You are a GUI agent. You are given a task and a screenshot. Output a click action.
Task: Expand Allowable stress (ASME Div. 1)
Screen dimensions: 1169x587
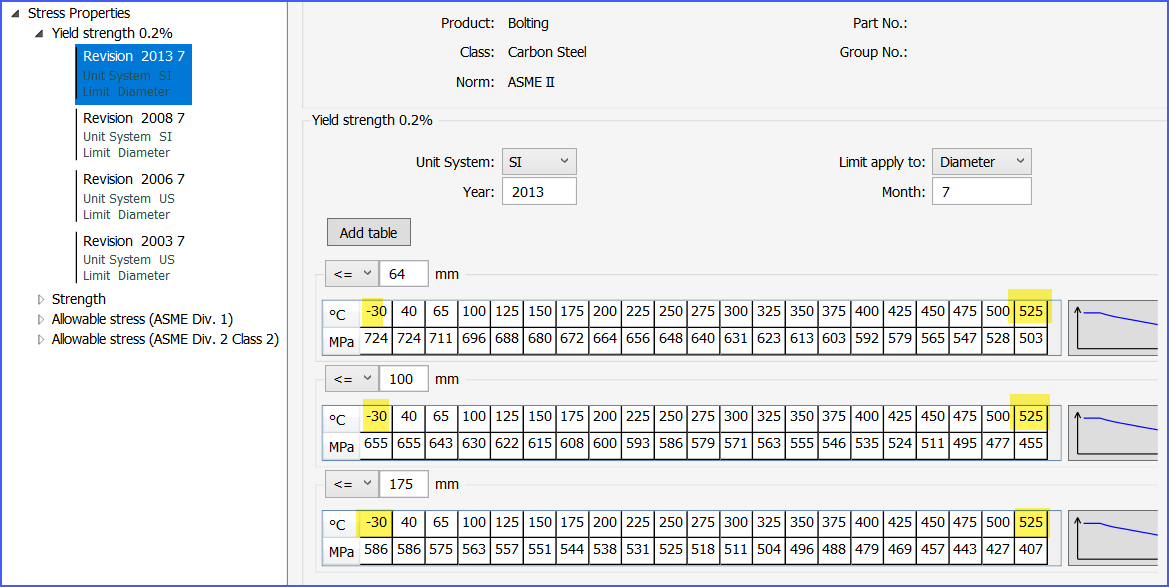tap(41, 319)
